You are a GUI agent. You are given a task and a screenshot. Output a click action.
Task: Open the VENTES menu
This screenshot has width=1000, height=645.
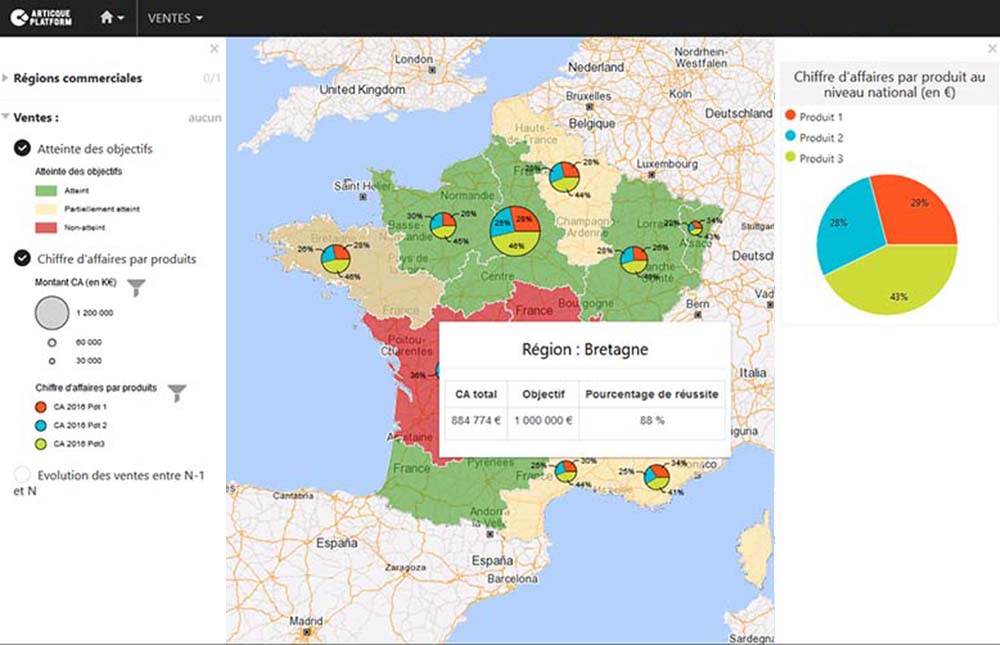[x=175, y=18]
